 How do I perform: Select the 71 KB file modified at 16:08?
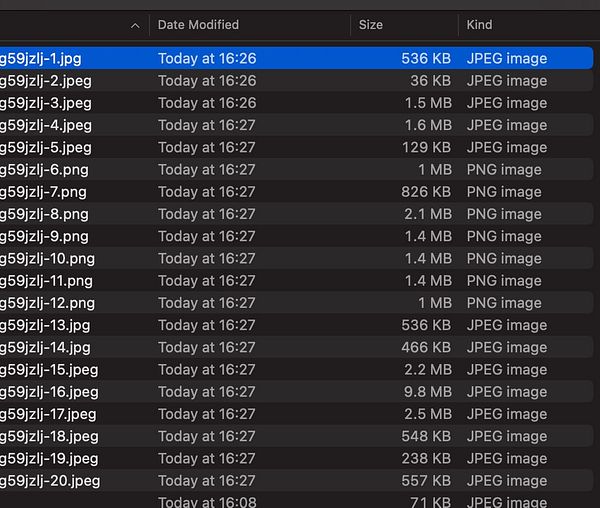(x=297, y=500)
